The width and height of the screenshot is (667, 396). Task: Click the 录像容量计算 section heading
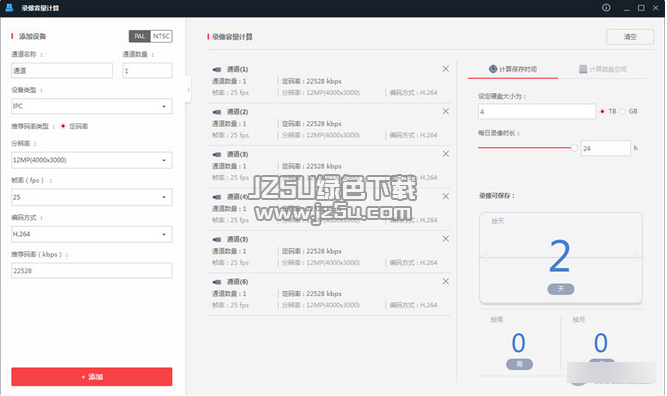coord(232,37)
